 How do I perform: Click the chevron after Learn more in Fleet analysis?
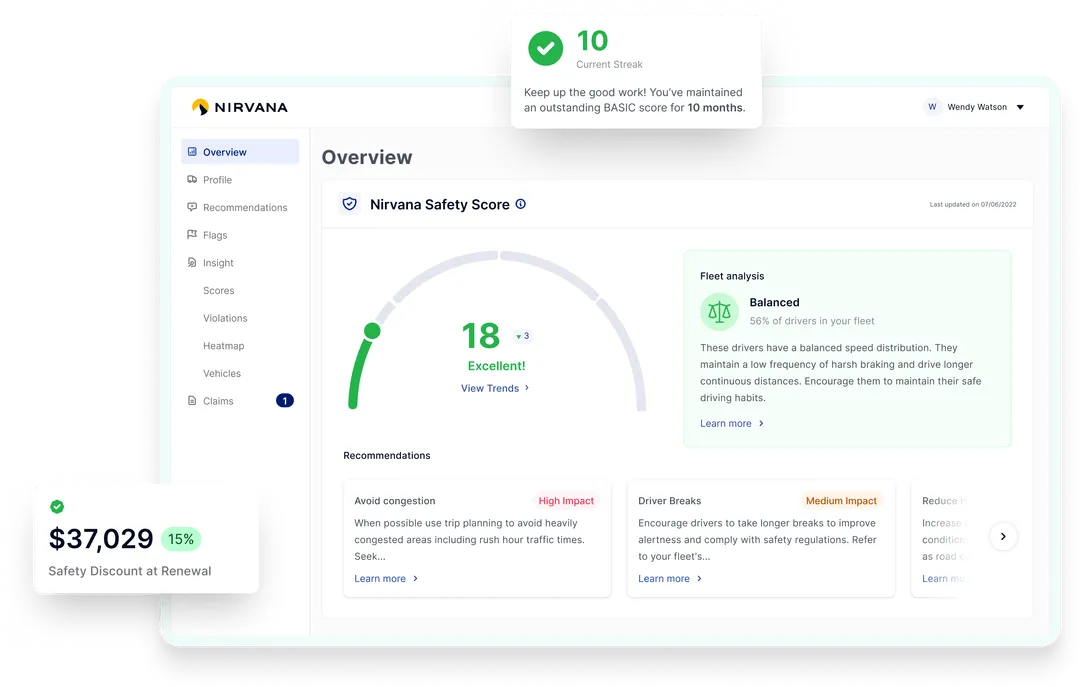tap(759, 423)
